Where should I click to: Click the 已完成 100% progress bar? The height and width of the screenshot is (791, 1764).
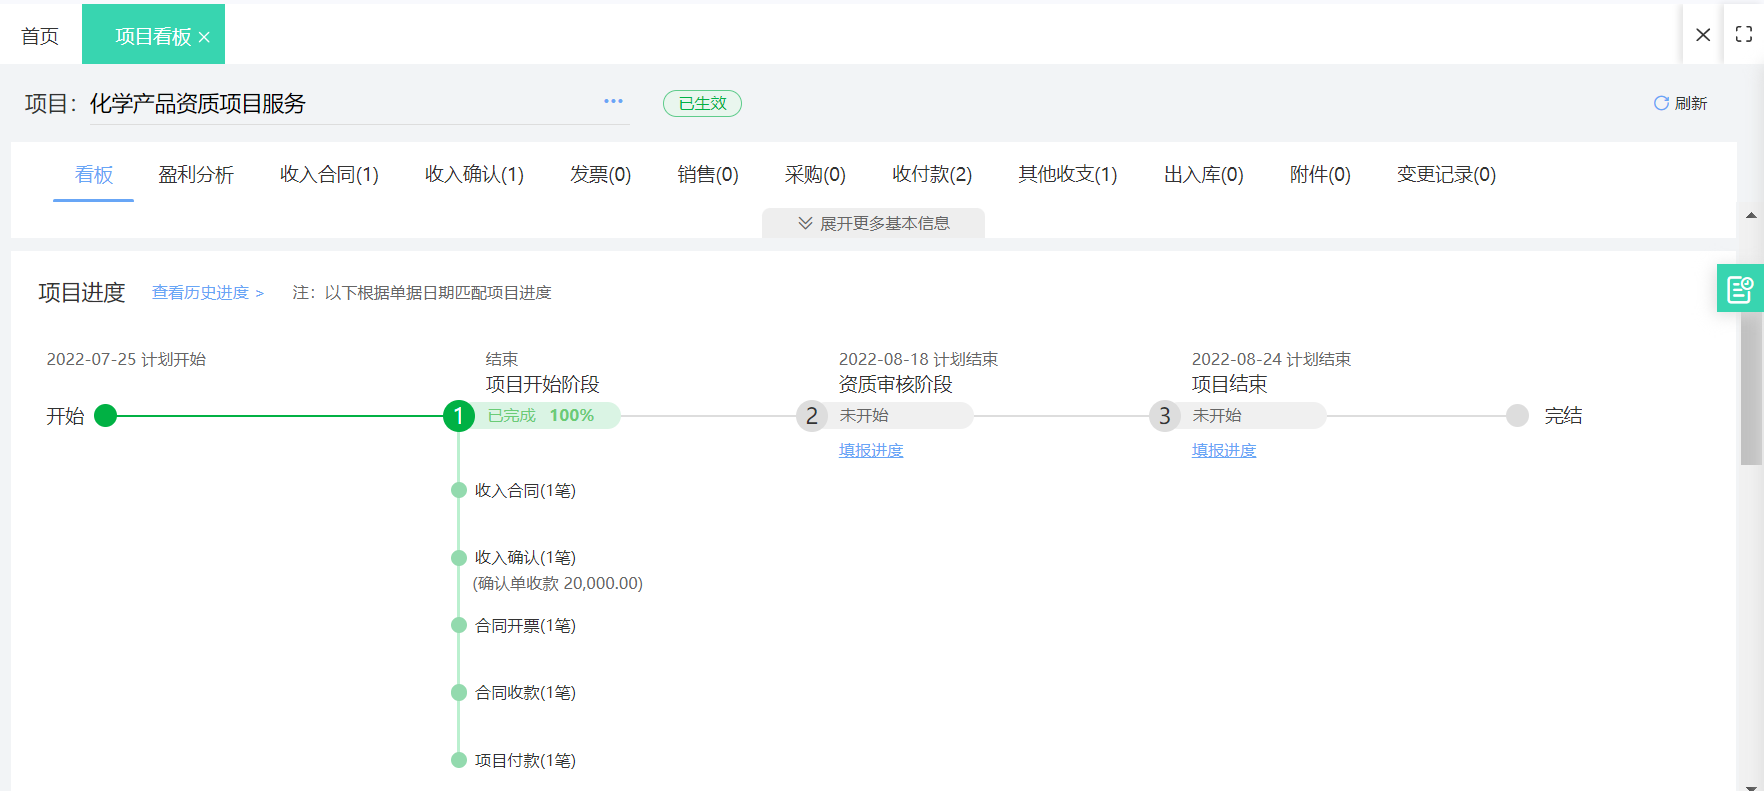(x=545, y=416)
